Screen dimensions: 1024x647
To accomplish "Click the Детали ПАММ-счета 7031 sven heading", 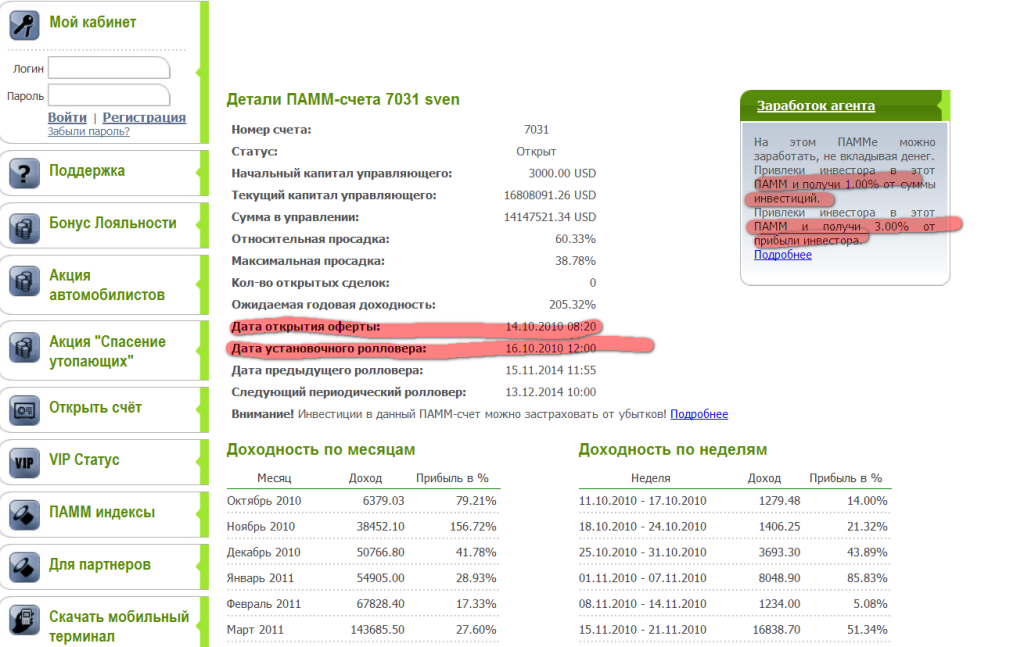I will pos(343,99).
